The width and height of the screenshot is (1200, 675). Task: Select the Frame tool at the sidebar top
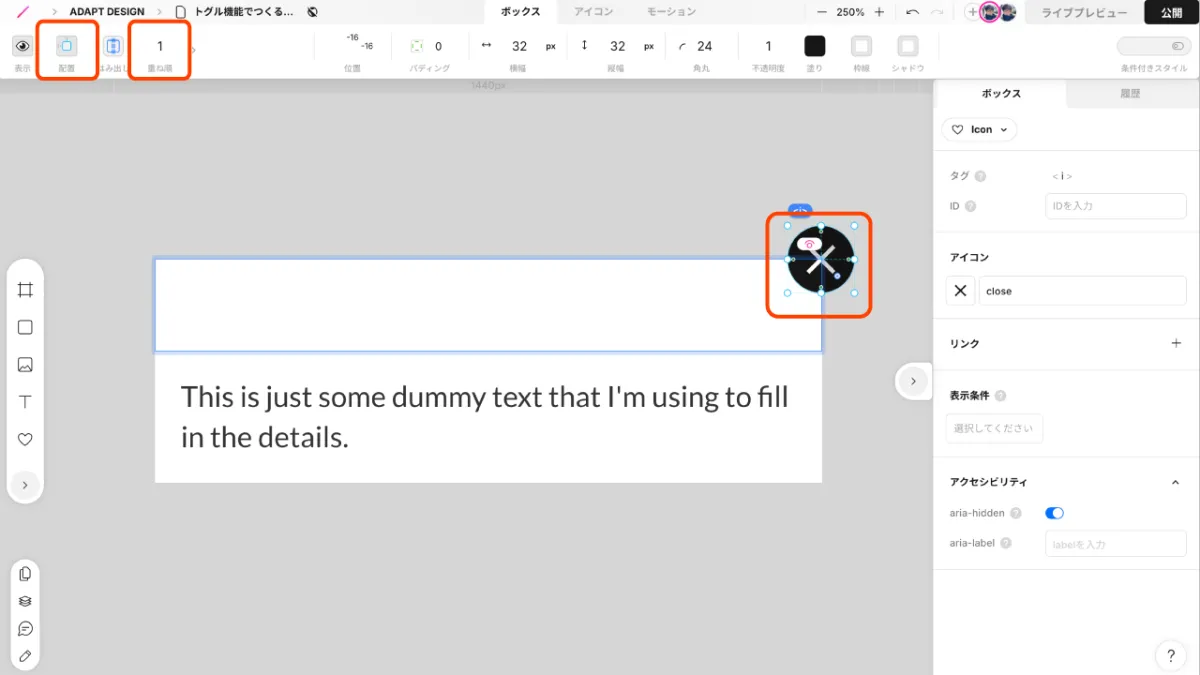click(24, 290)
